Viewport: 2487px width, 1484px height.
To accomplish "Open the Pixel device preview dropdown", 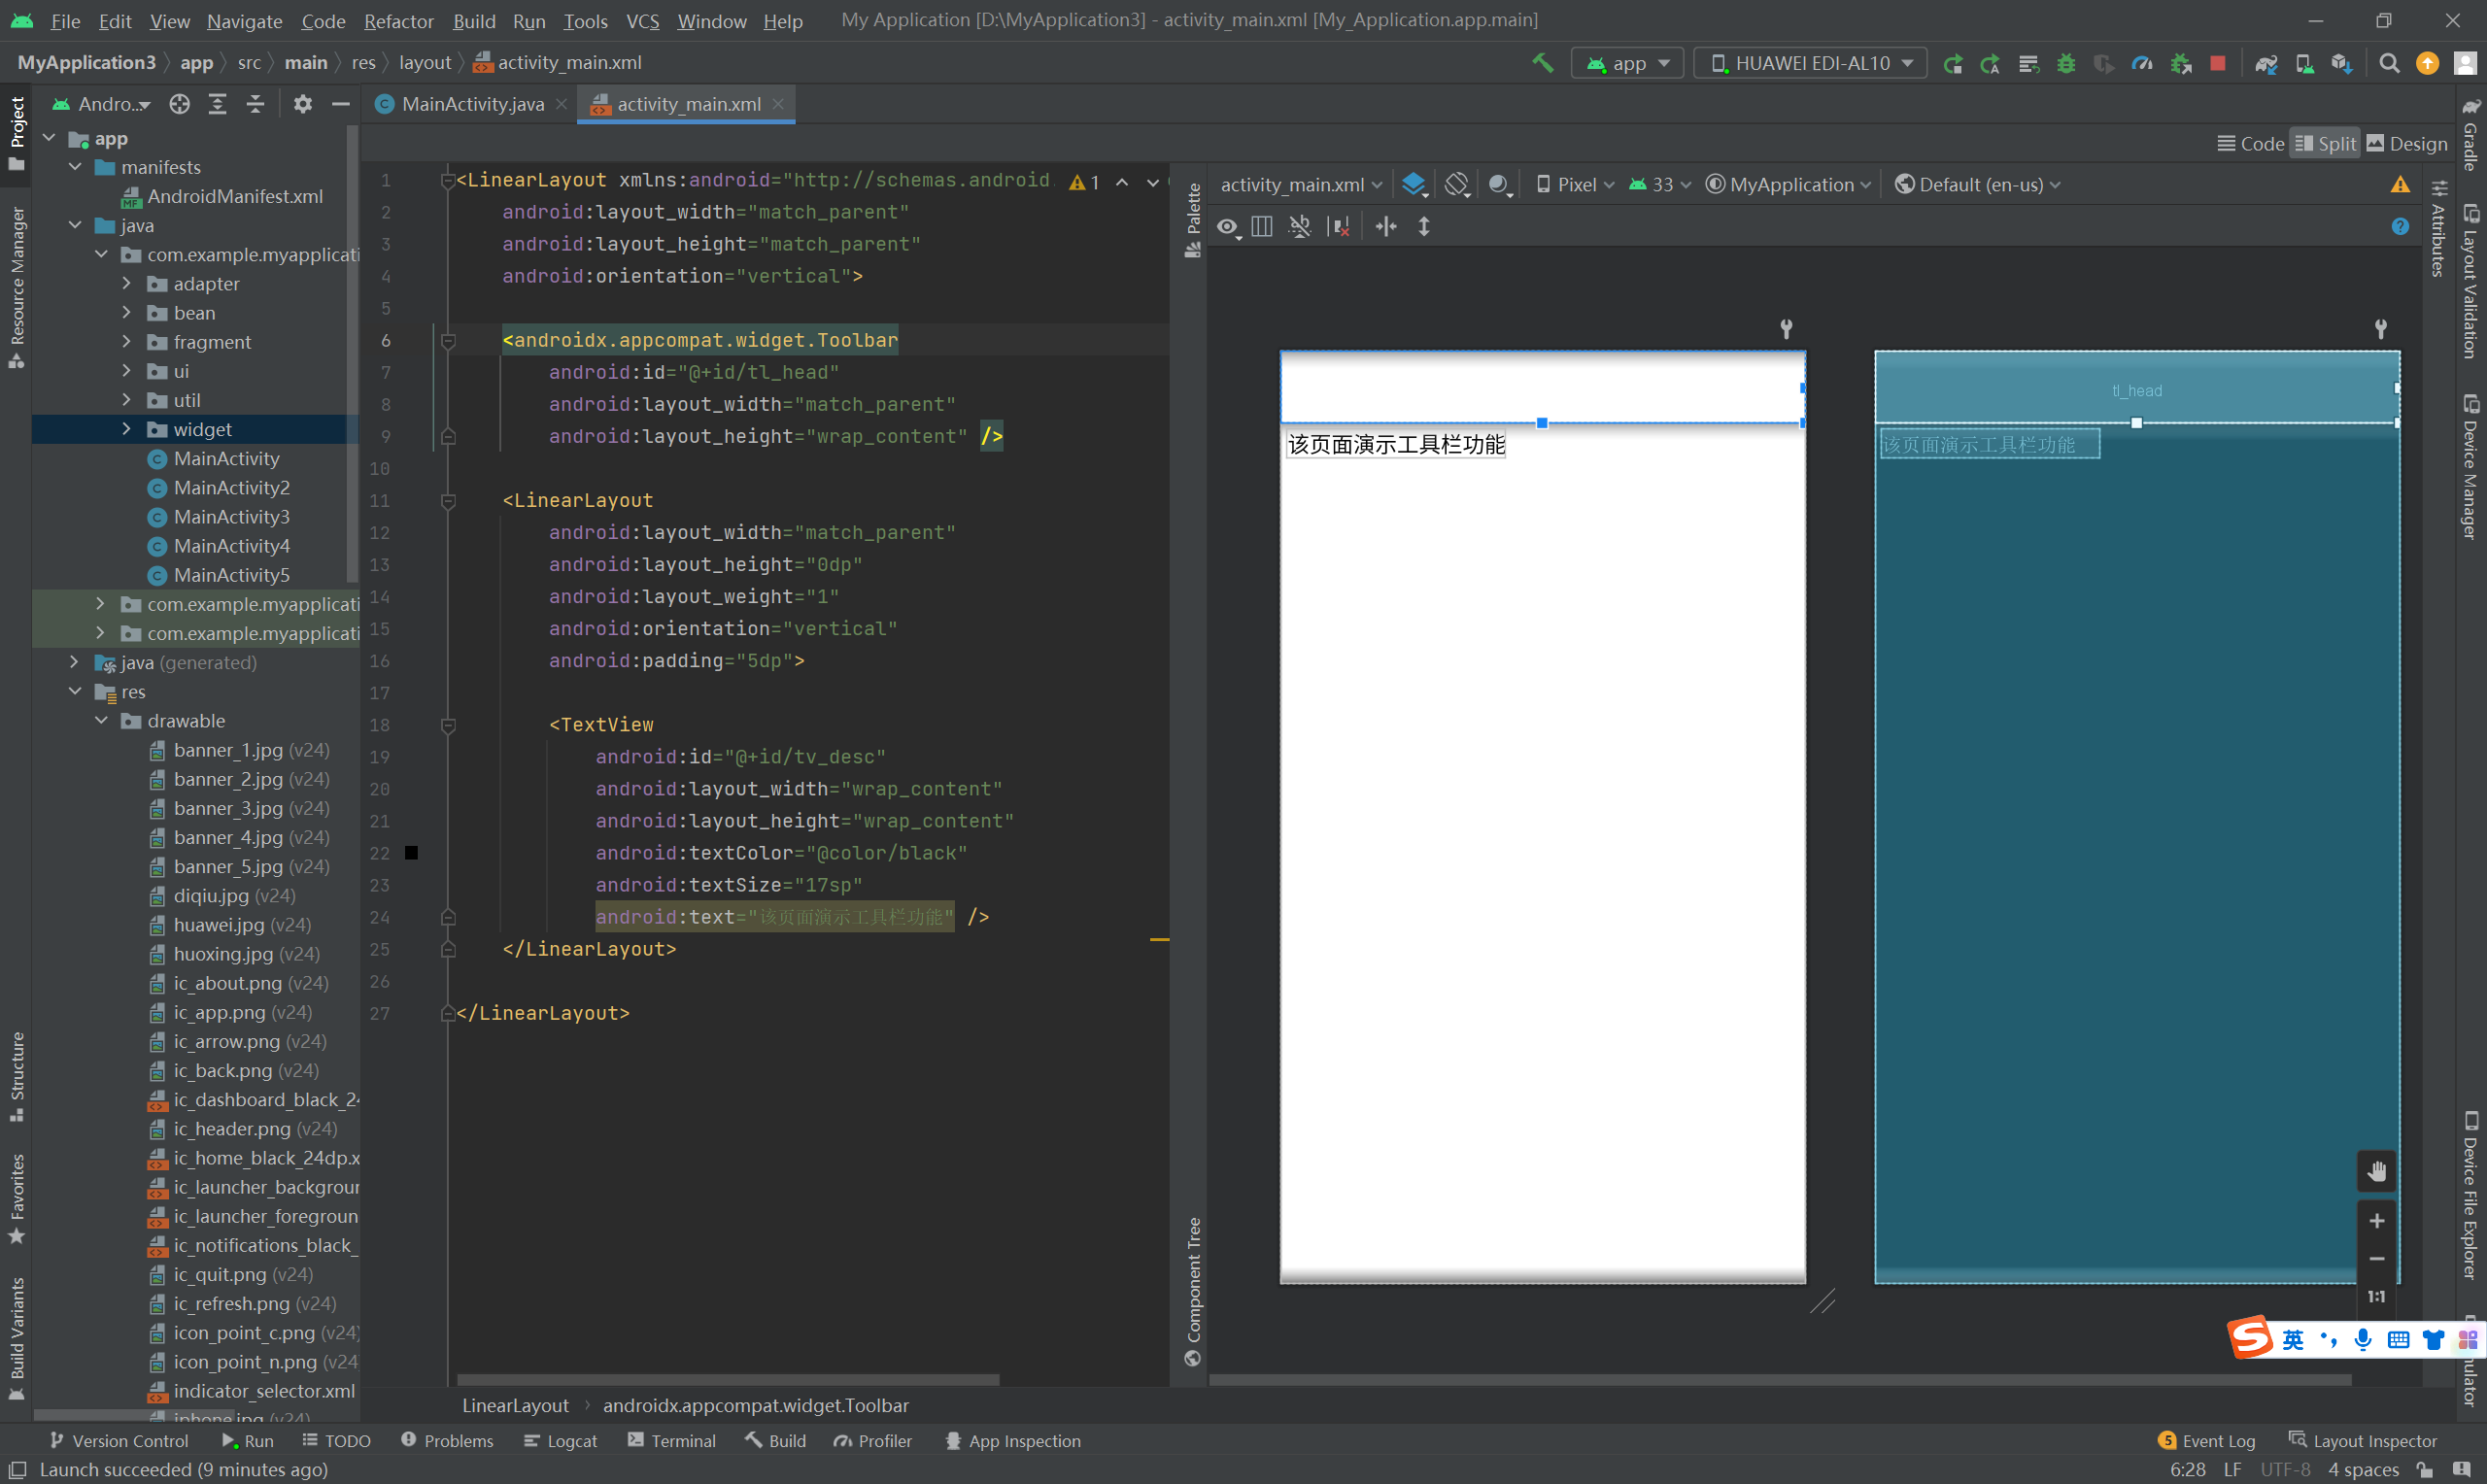I will (1575, 184).
